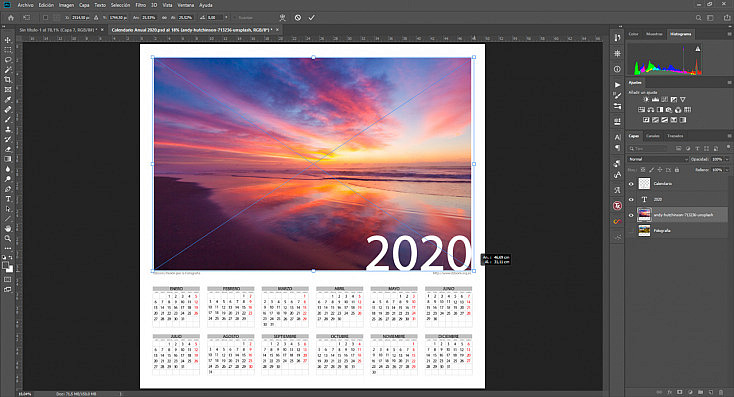This screenshot has width=734, height=397.
Task: Confirm the transformation with the checkmark
Action: coord(311,17)
